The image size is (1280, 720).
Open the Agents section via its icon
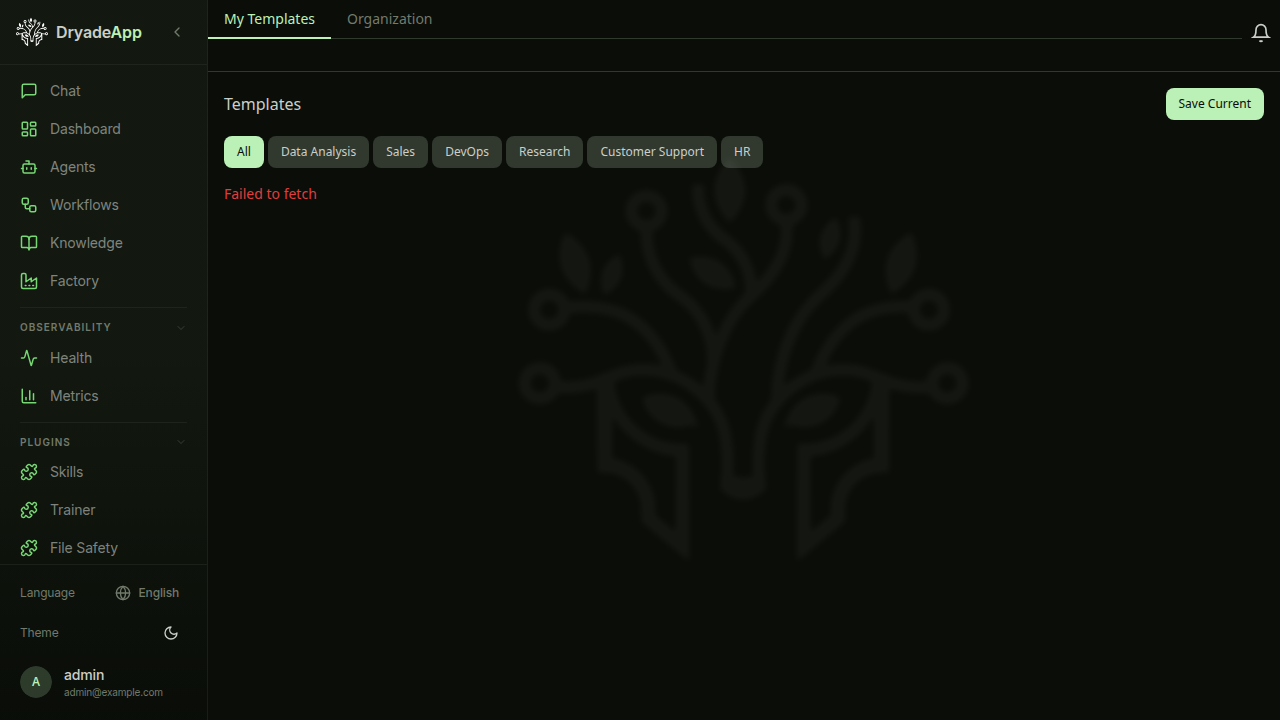(x=30, y=166)
